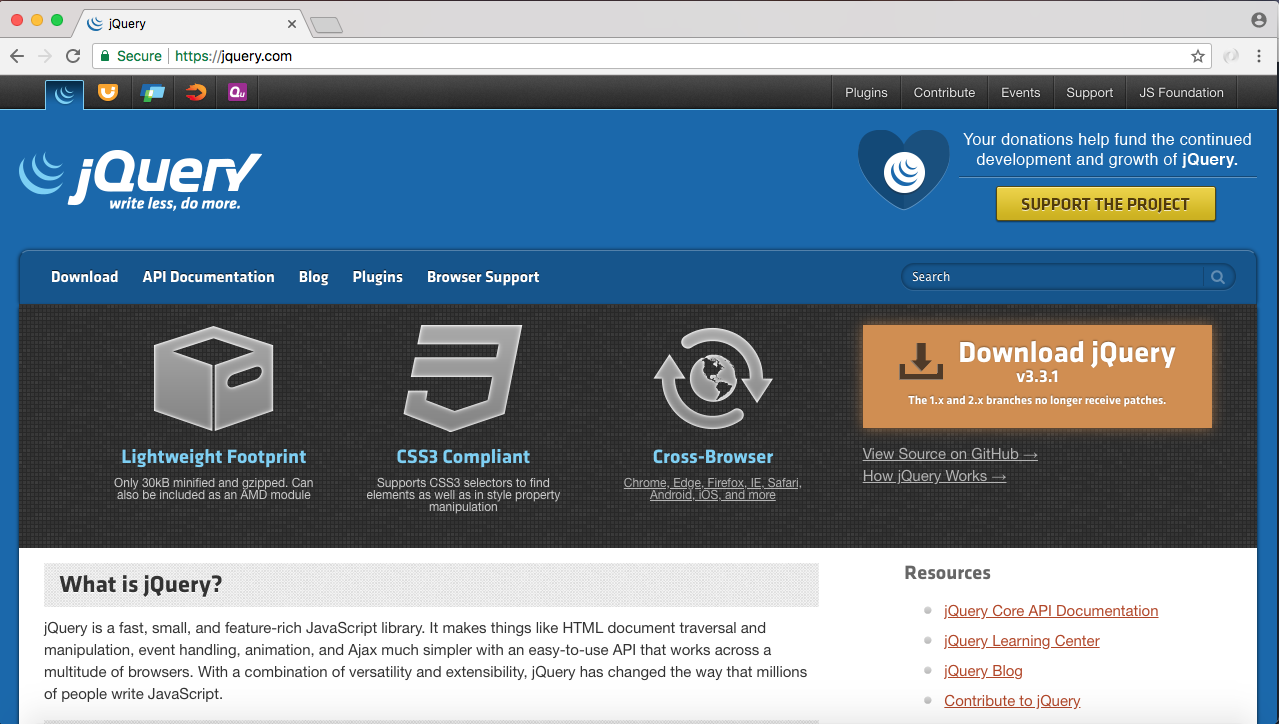Open Blog in navigation bar
The image size is (1279, 724).
313,277
